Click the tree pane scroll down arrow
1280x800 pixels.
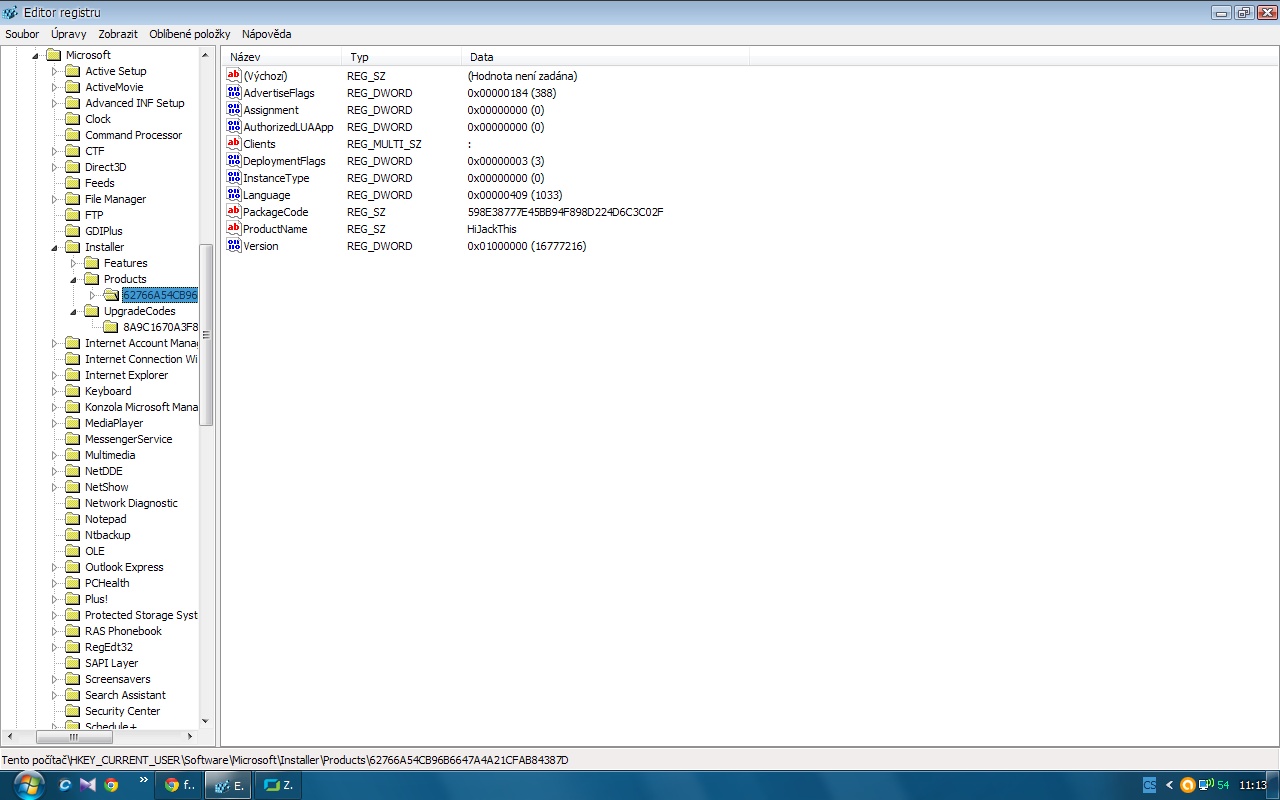point(206,721)
